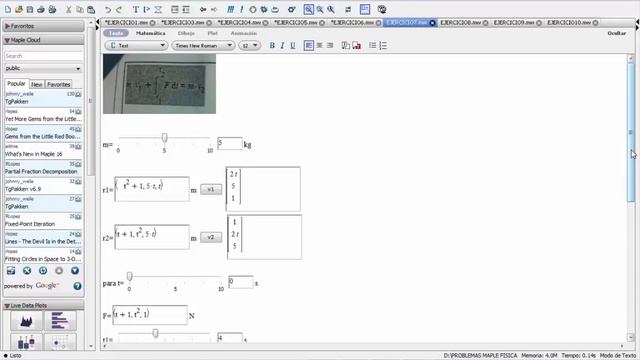640x360 pixels.
Task: Align text to the right
Action: [330, 46]
